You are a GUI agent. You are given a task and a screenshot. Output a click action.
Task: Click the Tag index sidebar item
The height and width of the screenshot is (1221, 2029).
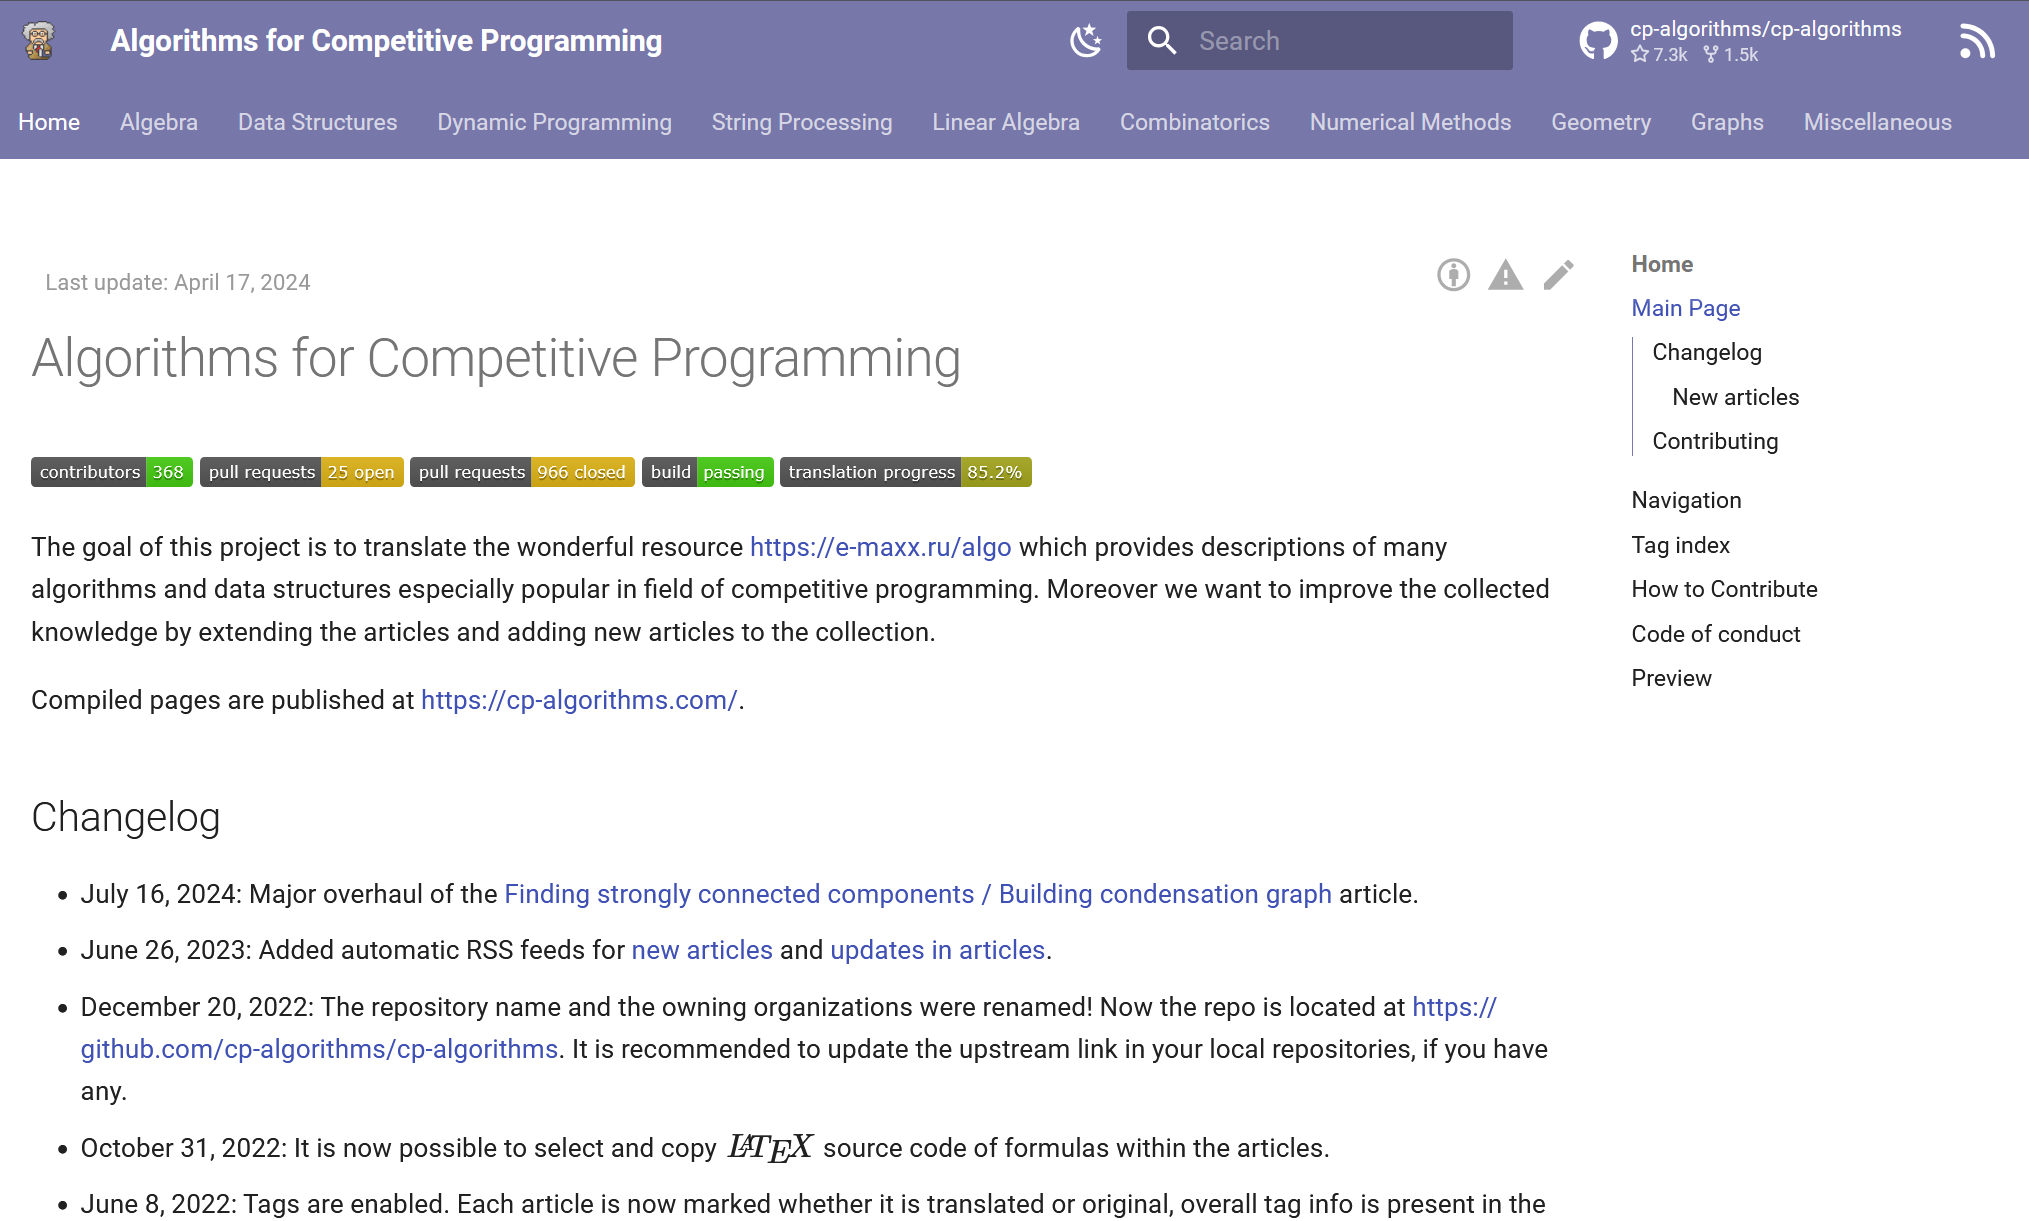(1680, 544)
